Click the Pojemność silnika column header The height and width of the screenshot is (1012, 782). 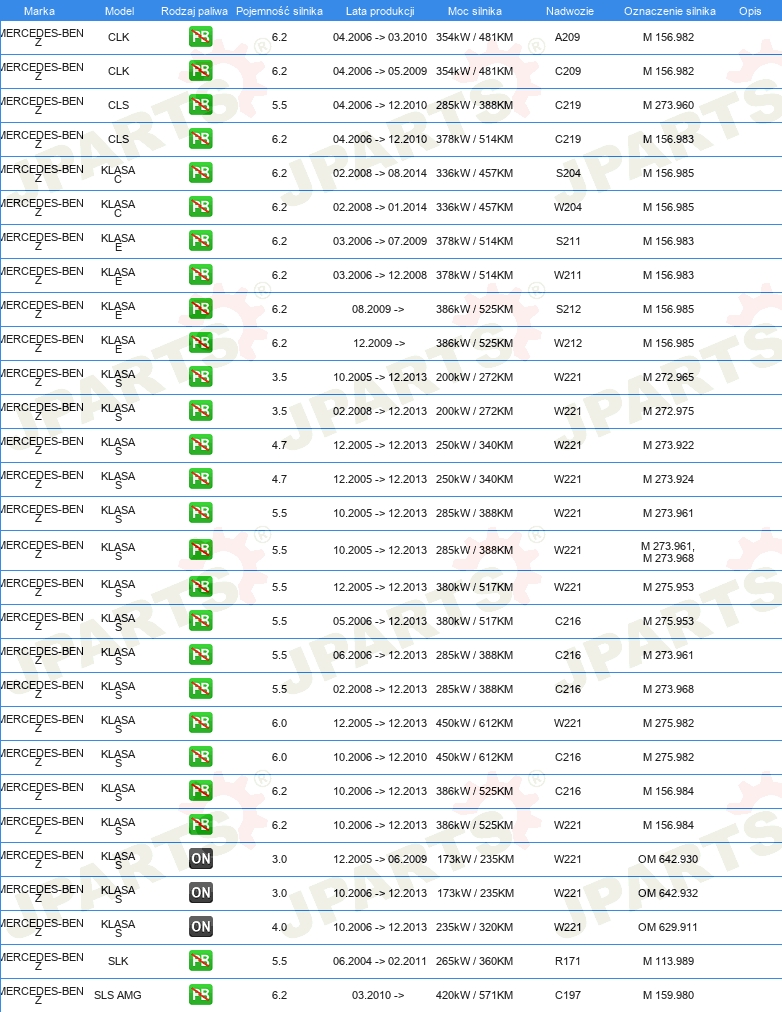coord(279,11)
